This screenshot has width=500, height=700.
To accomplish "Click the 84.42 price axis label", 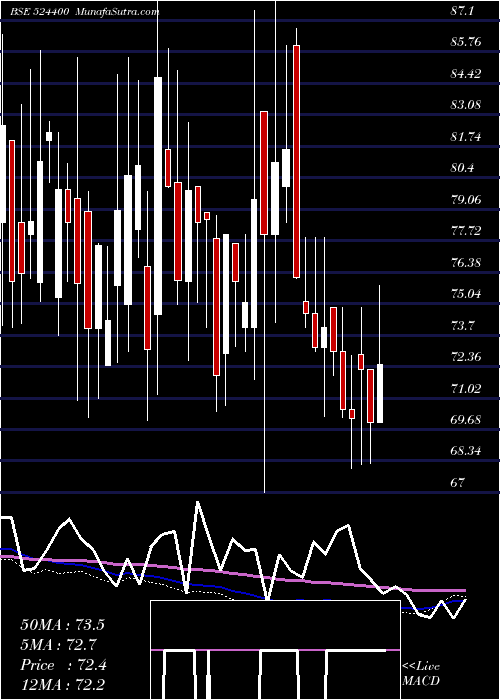I will (x=466, y=74).
